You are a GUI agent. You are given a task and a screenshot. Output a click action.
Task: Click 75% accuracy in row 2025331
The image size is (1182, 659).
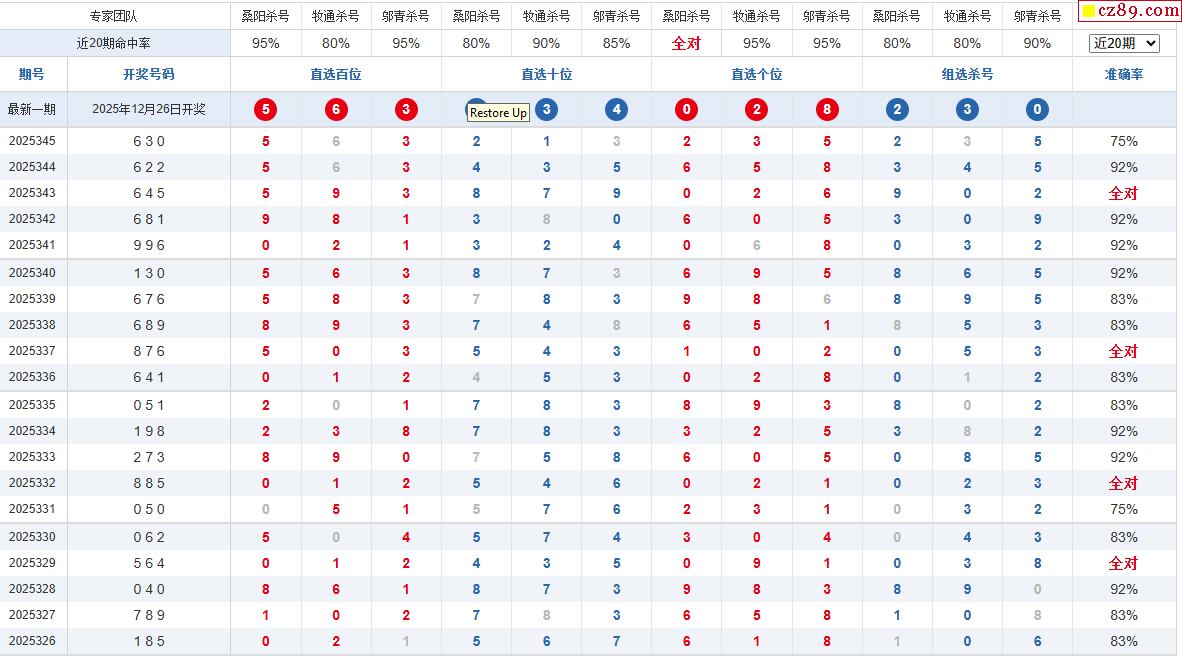(x=1123, y=509)
